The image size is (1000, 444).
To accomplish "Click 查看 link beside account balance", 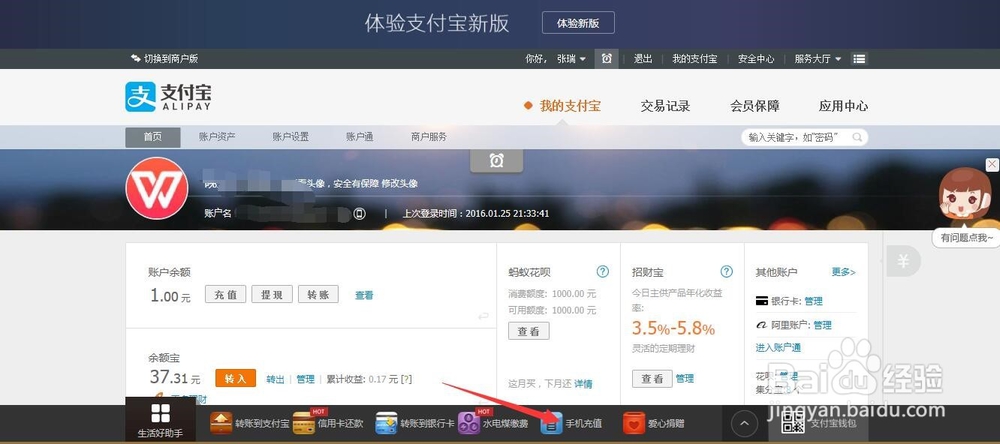I will click(364, 295).
